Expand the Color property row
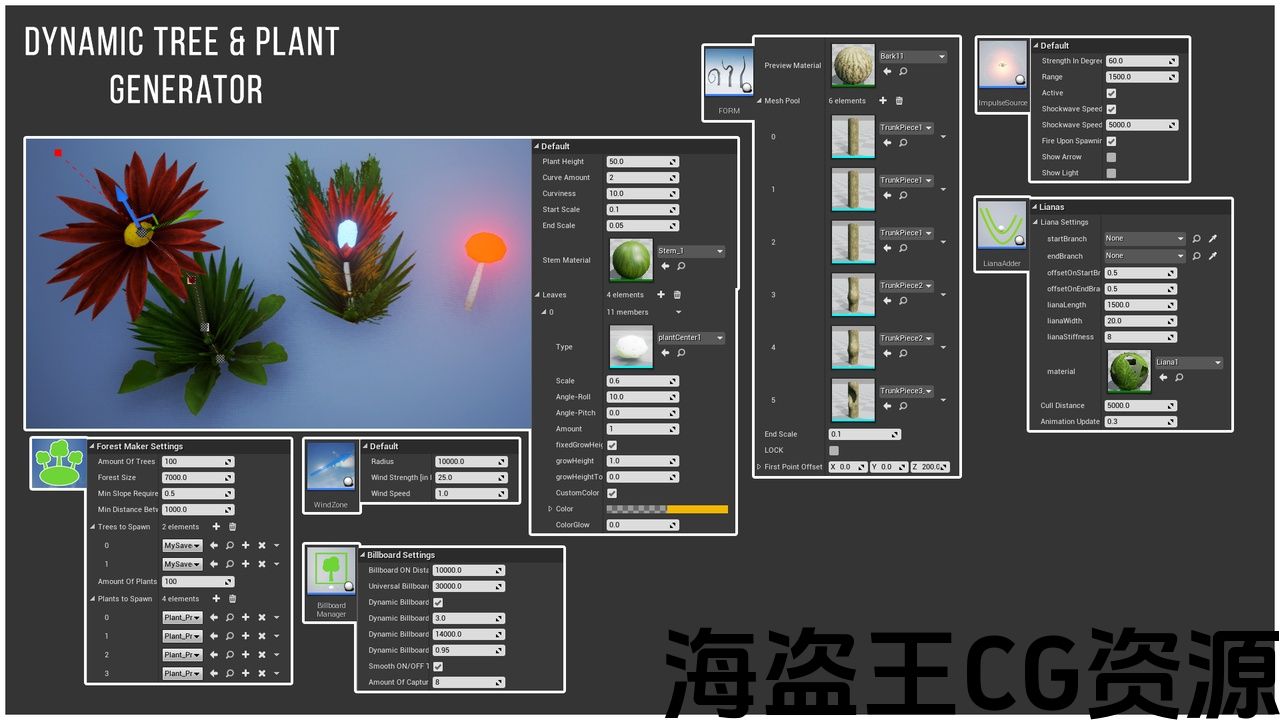The height and width of the screenshot is (720, 1280). click(550, 509)
